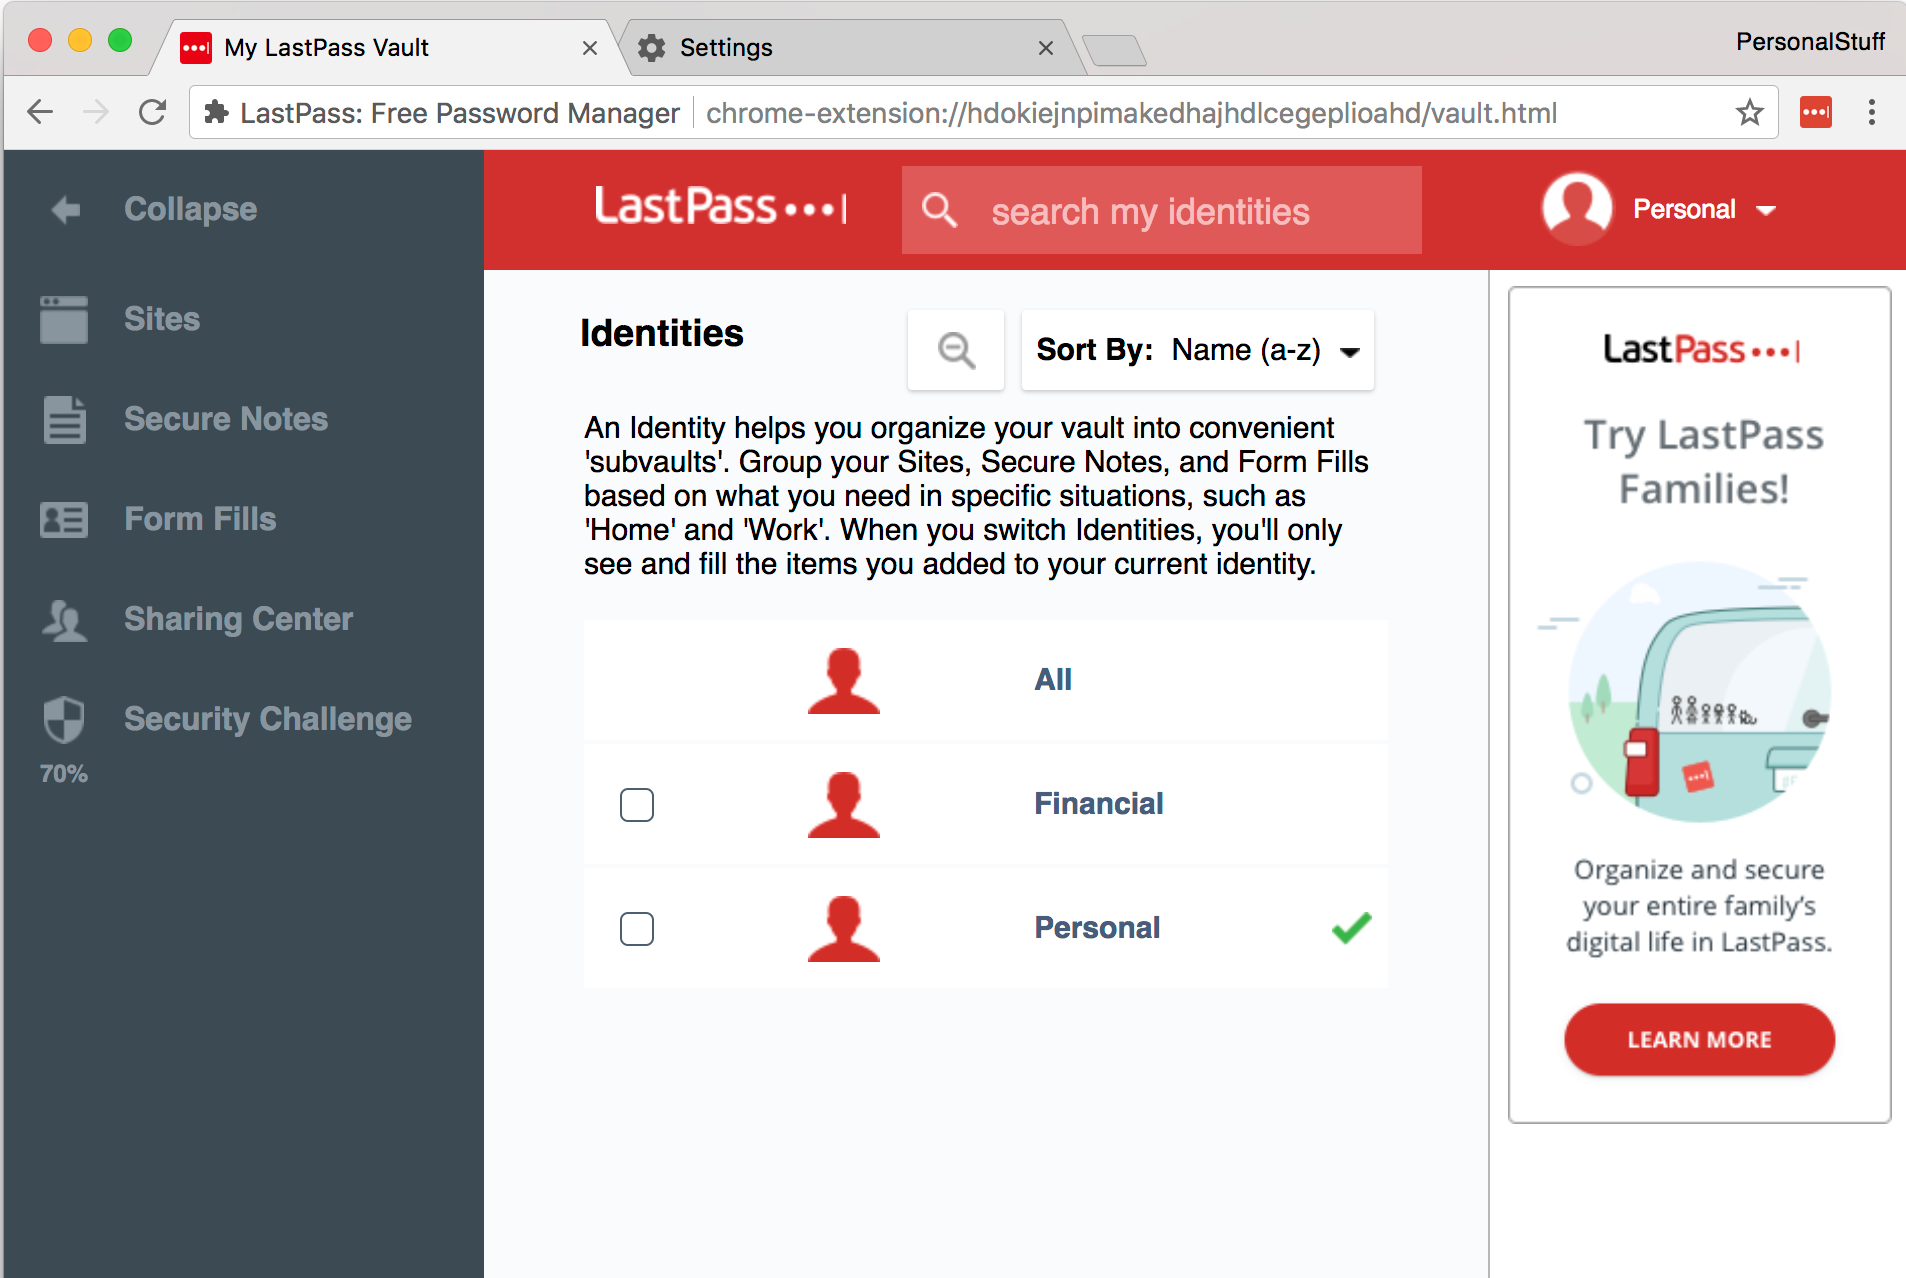This screenshot has width=1906, height=1278.
Task: Click the LastPass logo in red header
Action: pos(721,207)
